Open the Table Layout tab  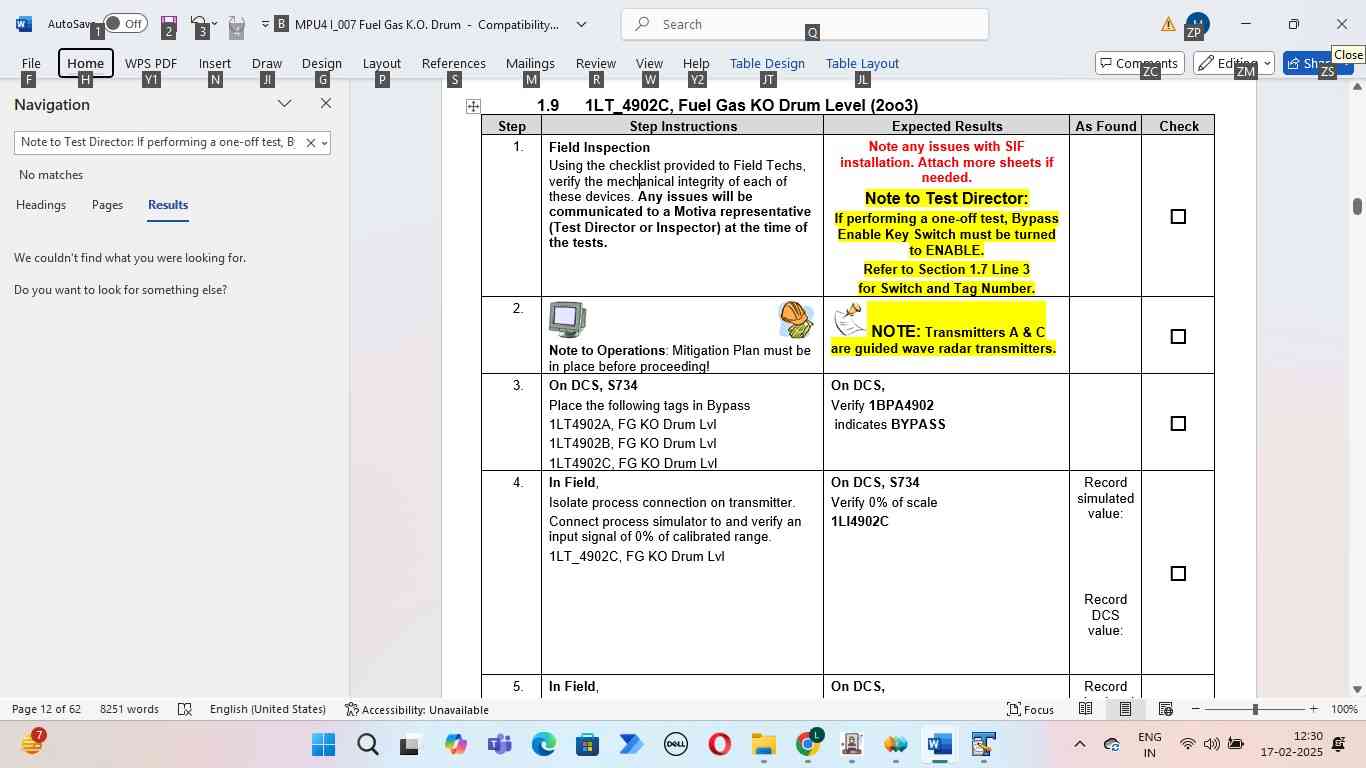[862, 63]
